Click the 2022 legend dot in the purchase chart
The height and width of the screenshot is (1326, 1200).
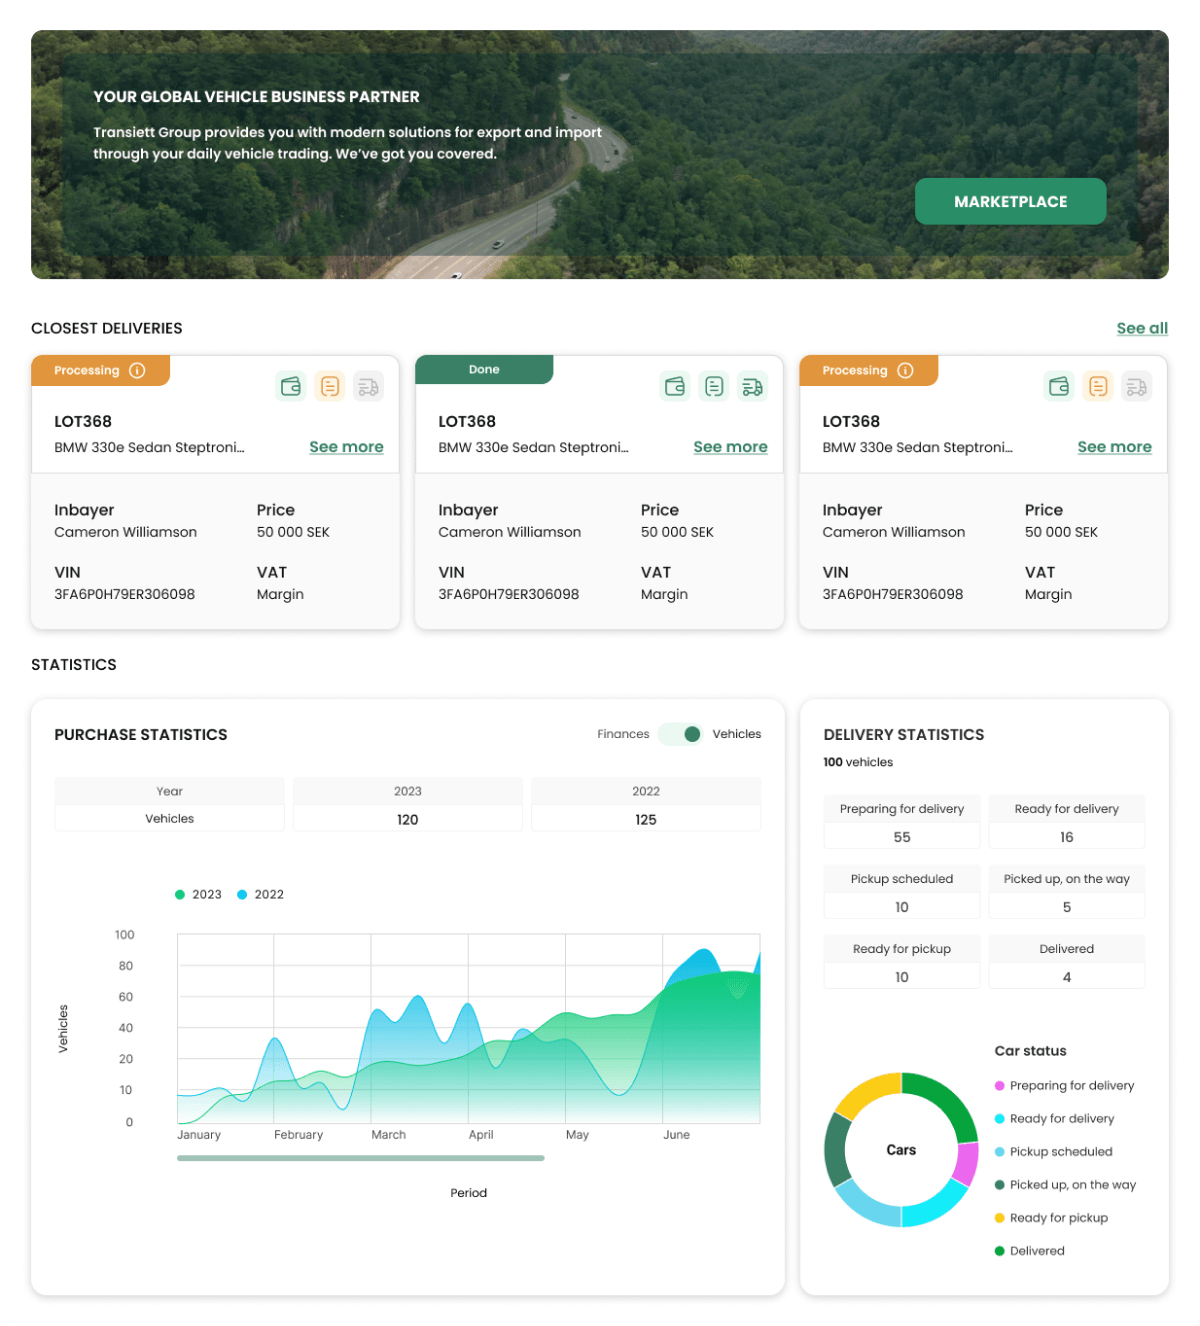242,894
